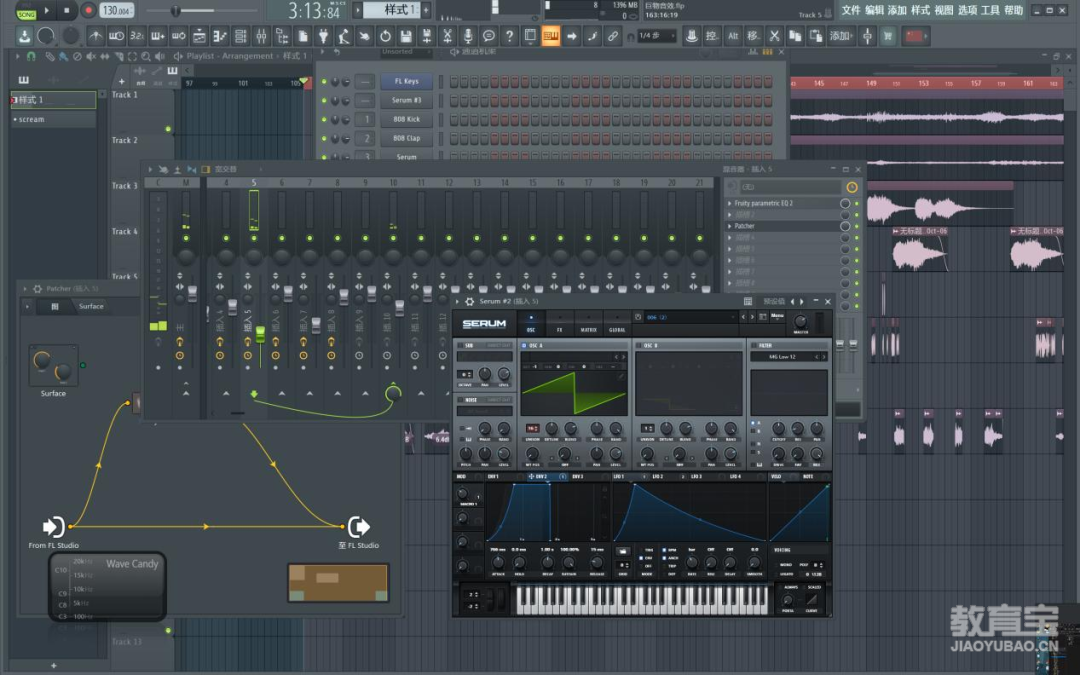Image resolution: width=1080 pixels, height=675 pixels.
Task: Open the 文件 menu
Action: 851,10
